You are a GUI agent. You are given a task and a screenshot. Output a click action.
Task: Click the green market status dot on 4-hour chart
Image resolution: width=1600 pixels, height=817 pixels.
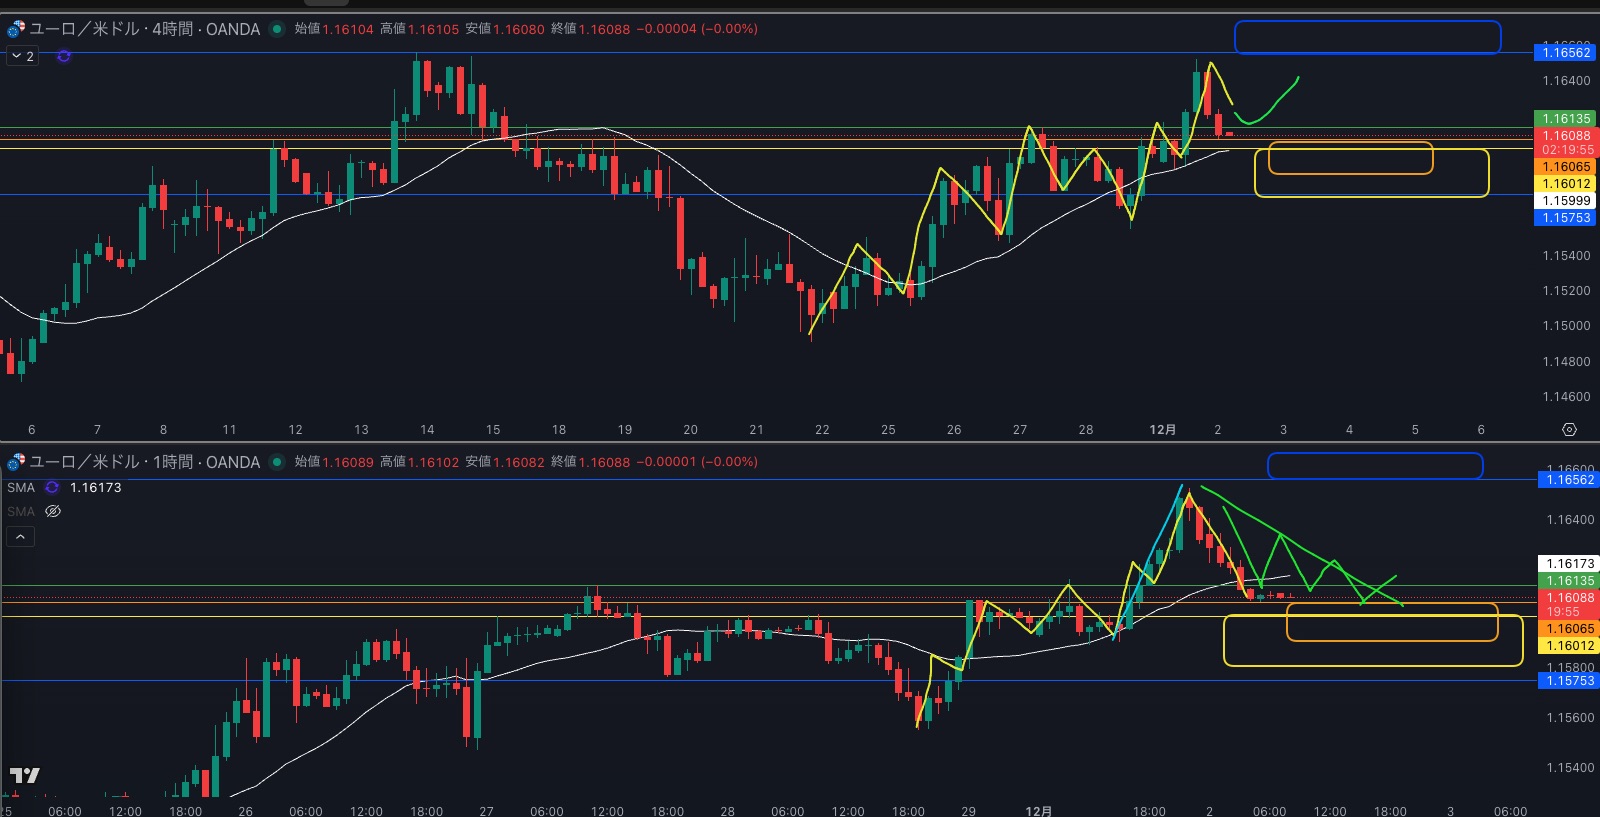point(277,29)
